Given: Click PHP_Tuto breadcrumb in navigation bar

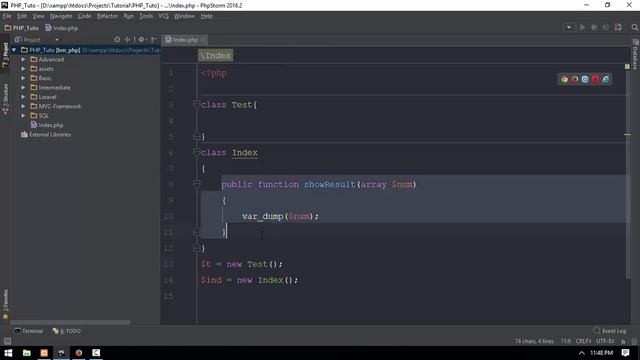Looking at the screenshot, I should 21,28.
